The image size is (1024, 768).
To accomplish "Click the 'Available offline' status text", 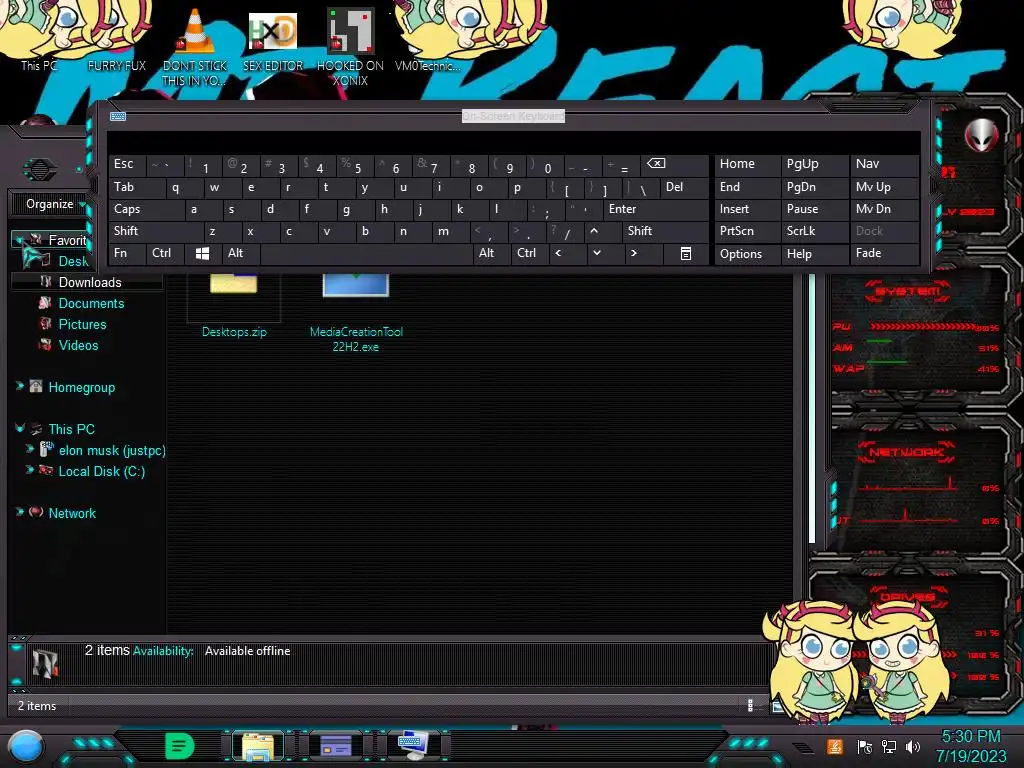I will click(x=248, y=651).
